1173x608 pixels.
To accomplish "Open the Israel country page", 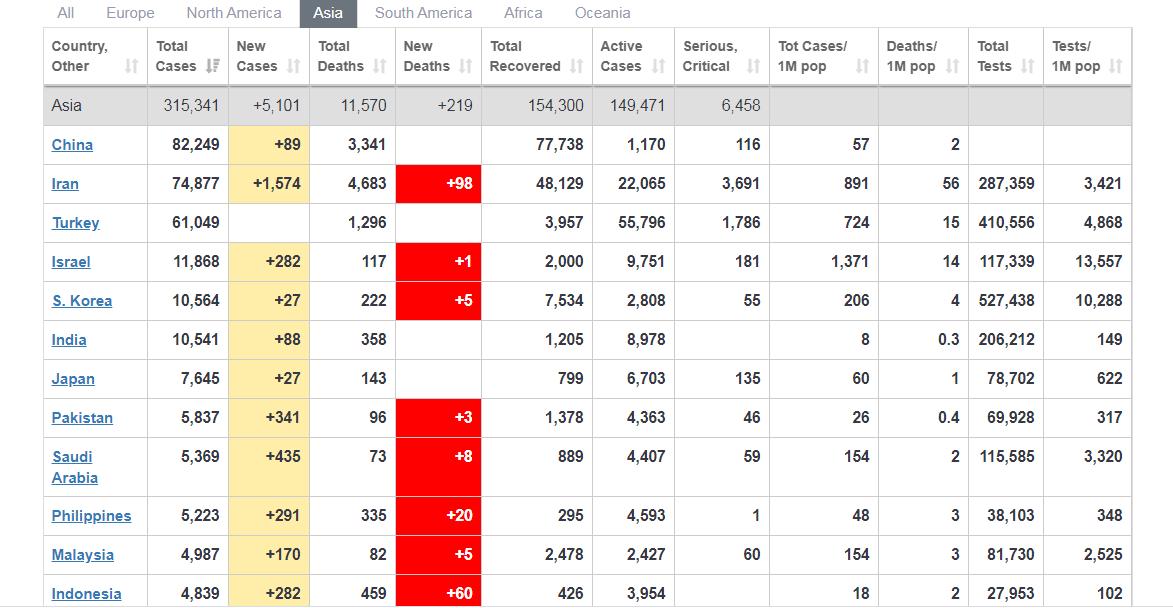I will [x=71, y=262].
